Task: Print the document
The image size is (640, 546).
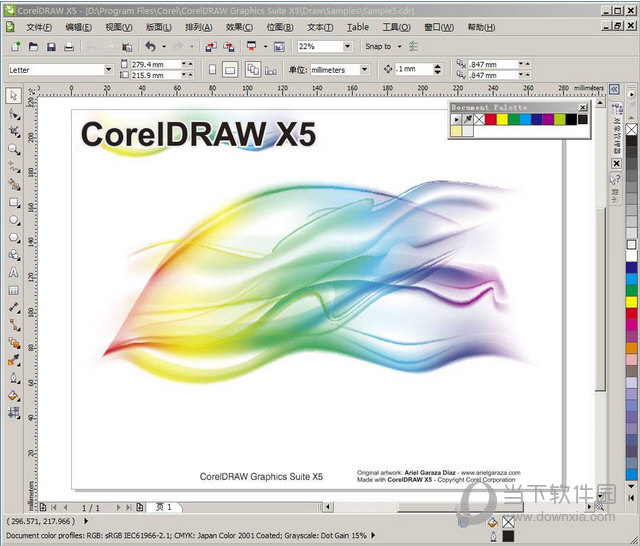Action: (69, 47)
